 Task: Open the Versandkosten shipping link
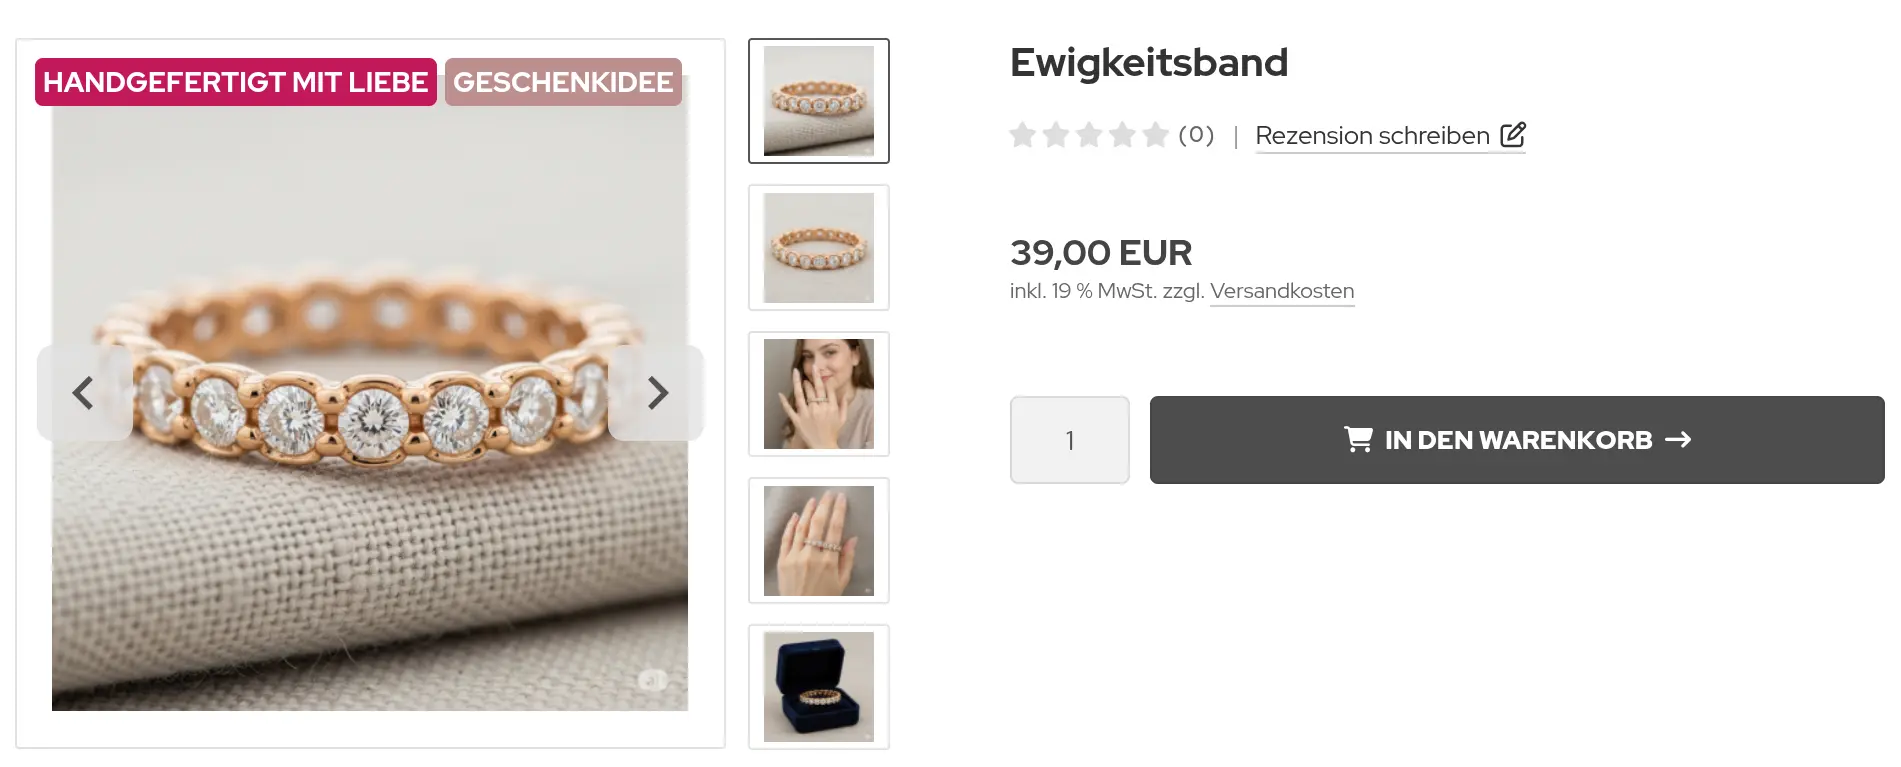click(x=1282, y=291)
